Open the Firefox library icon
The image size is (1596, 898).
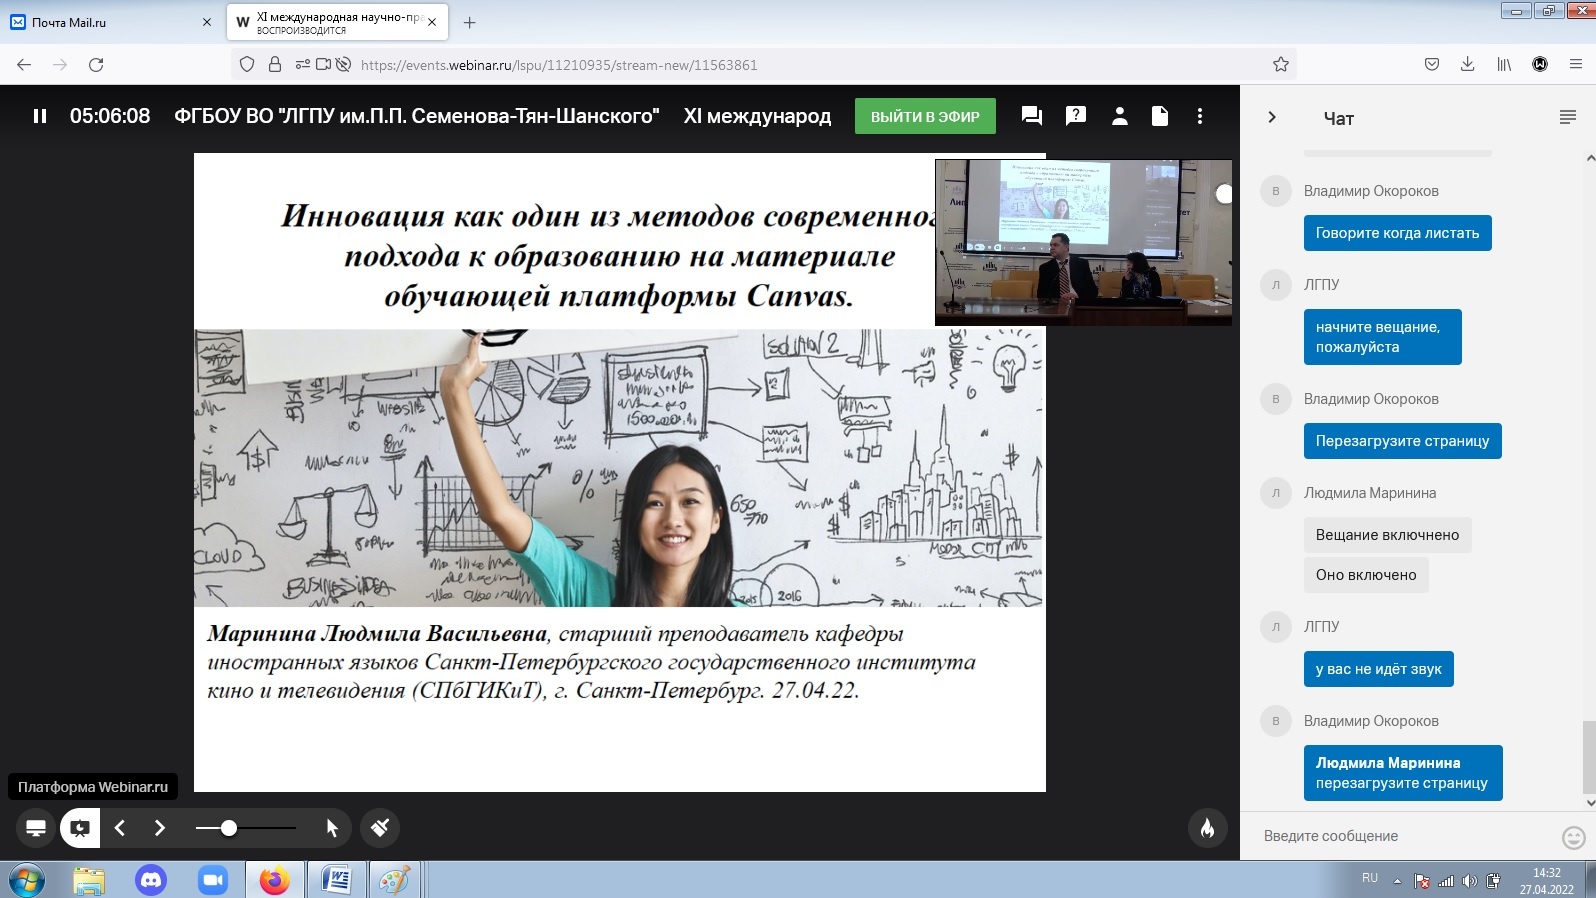(1504, 65)
